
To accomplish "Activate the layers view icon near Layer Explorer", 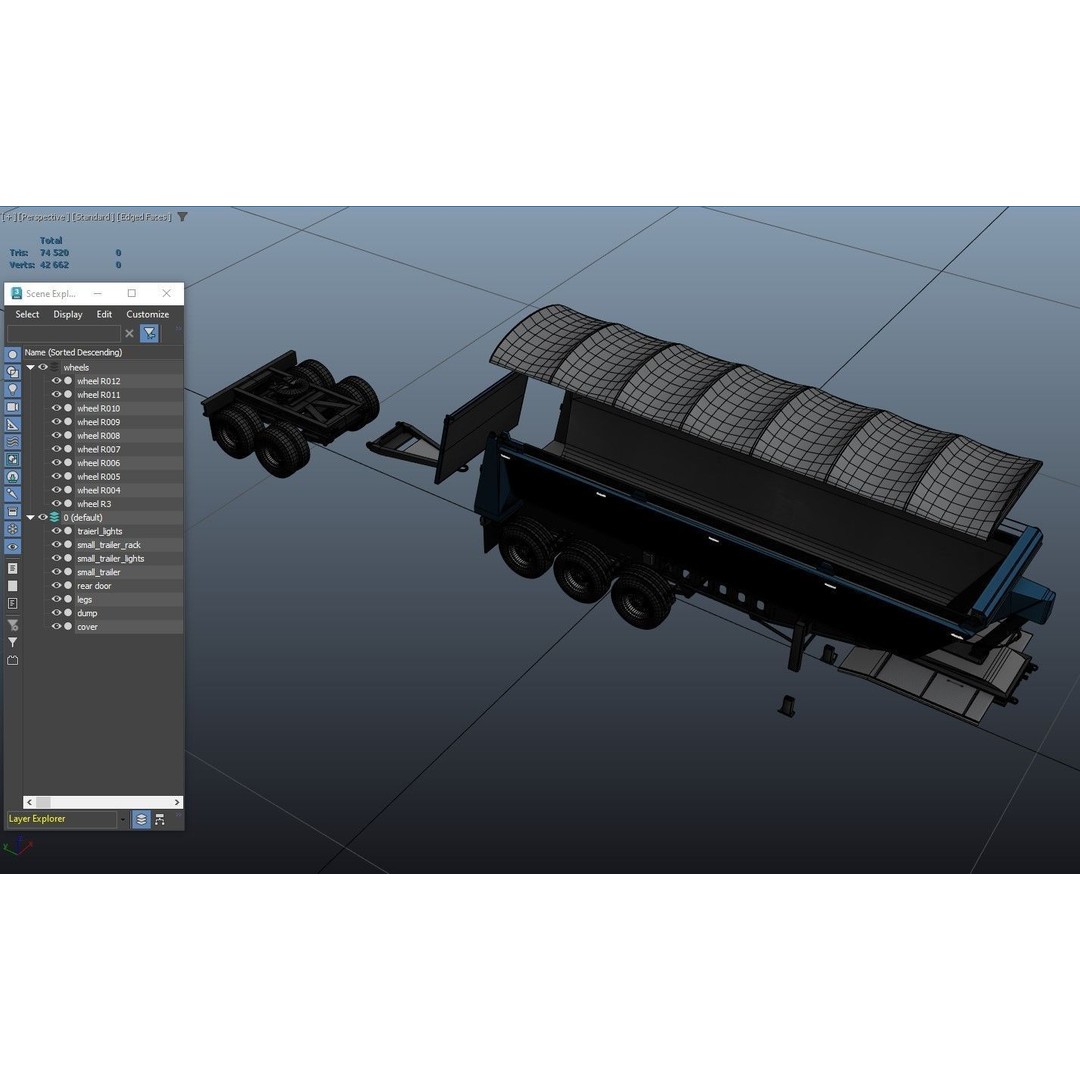I will [x=141, y=819].
